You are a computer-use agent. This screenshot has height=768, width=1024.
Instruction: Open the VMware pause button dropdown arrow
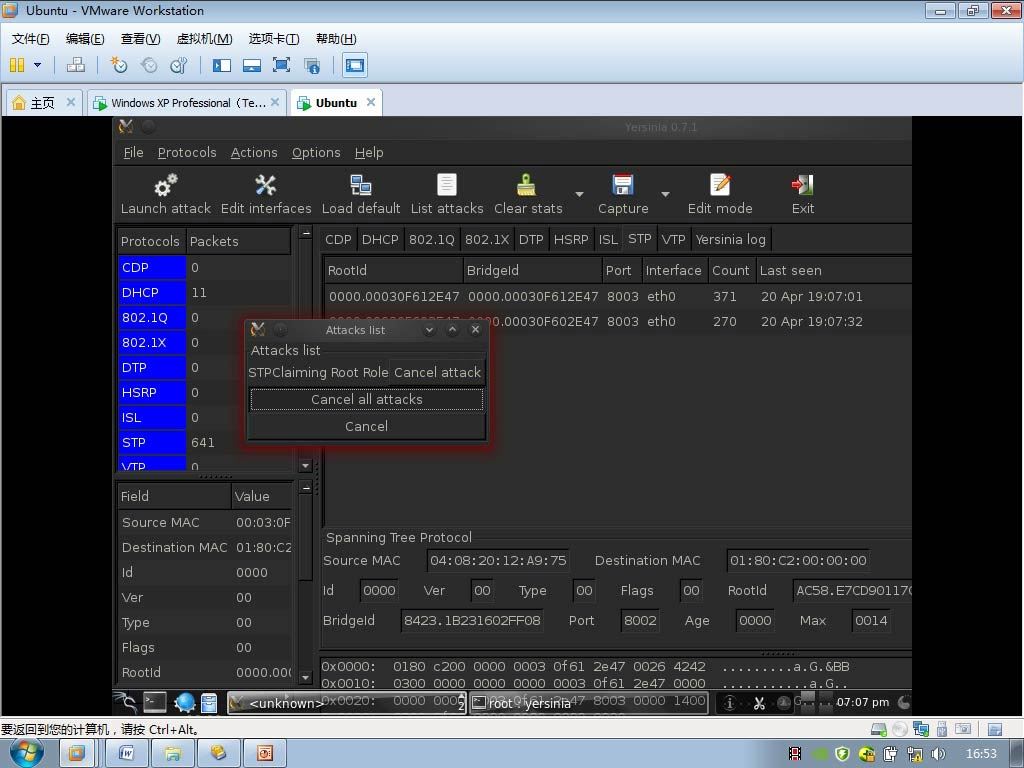[37, 65]
